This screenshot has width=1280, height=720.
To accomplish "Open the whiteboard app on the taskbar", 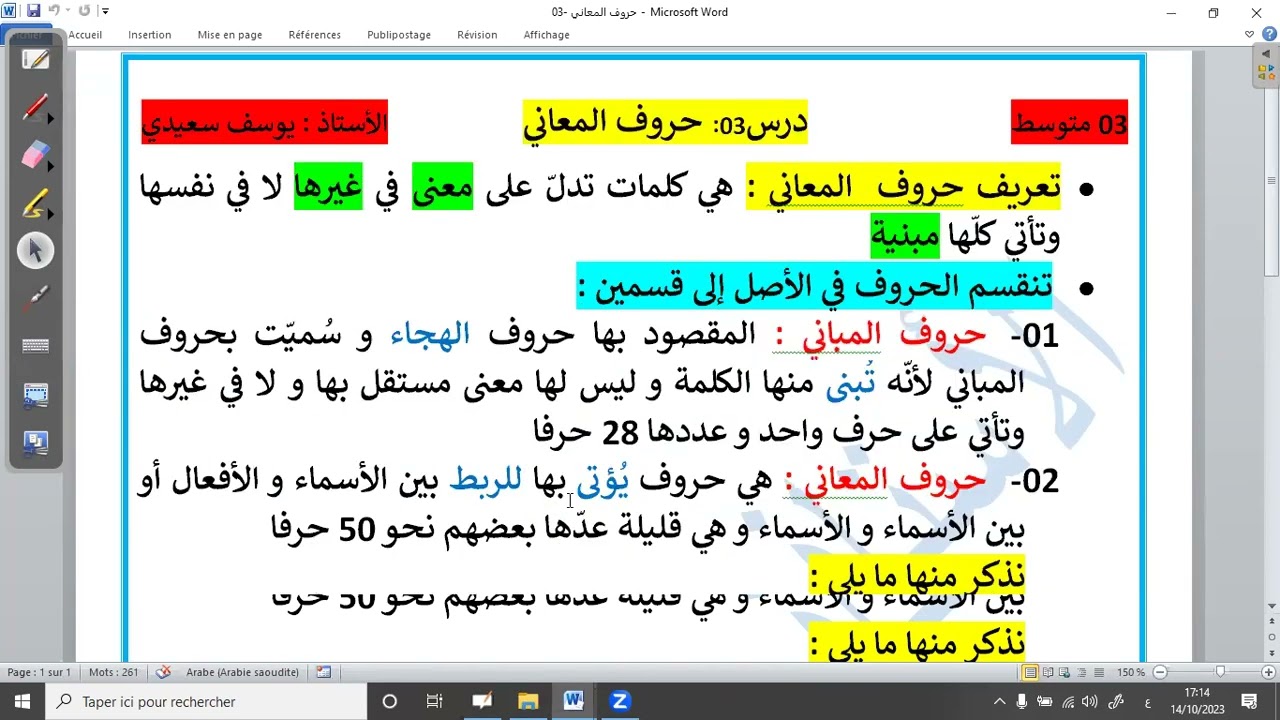I will tap(481, 702).
